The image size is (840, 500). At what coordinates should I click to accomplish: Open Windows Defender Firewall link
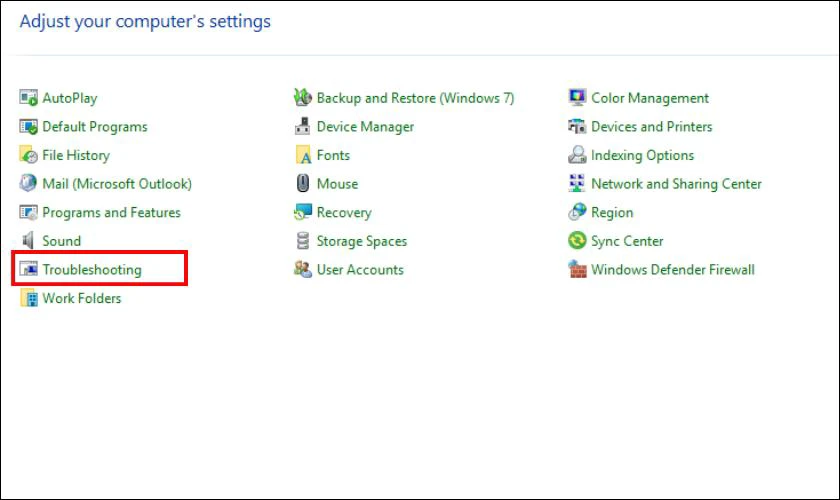point(673,270)
